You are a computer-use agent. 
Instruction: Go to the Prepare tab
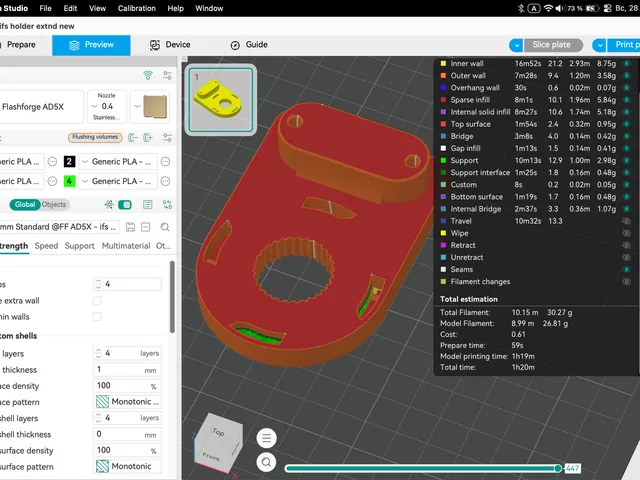(x=21, y=45)
